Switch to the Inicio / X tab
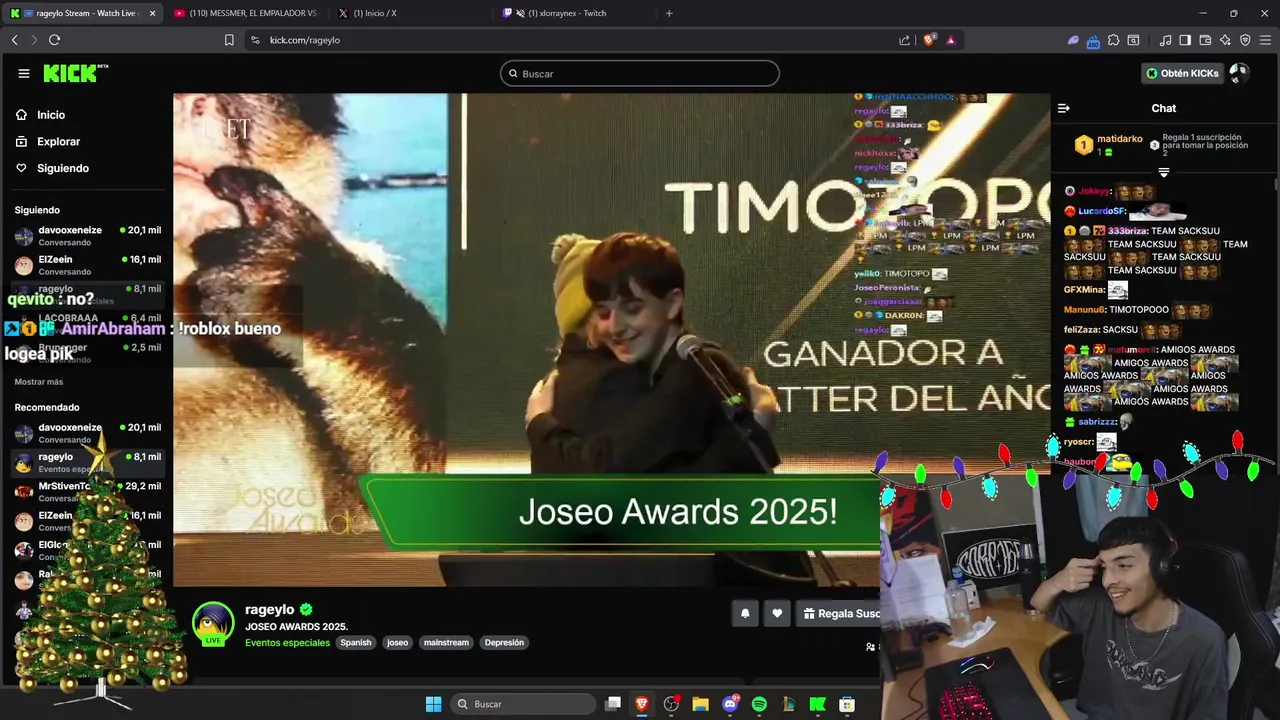This screenshot has height=720, width=1280. [x=410, y=13]
